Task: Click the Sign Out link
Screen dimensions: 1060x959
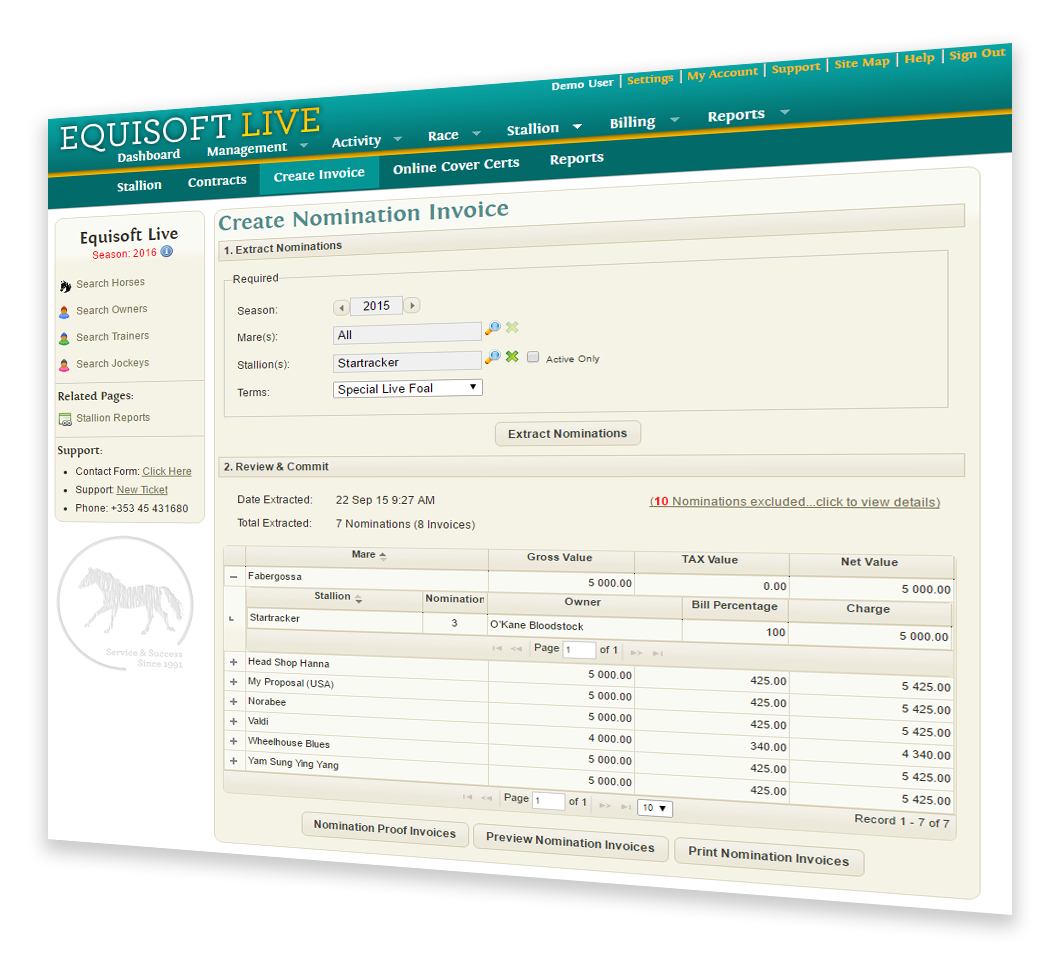Action: 978,54
